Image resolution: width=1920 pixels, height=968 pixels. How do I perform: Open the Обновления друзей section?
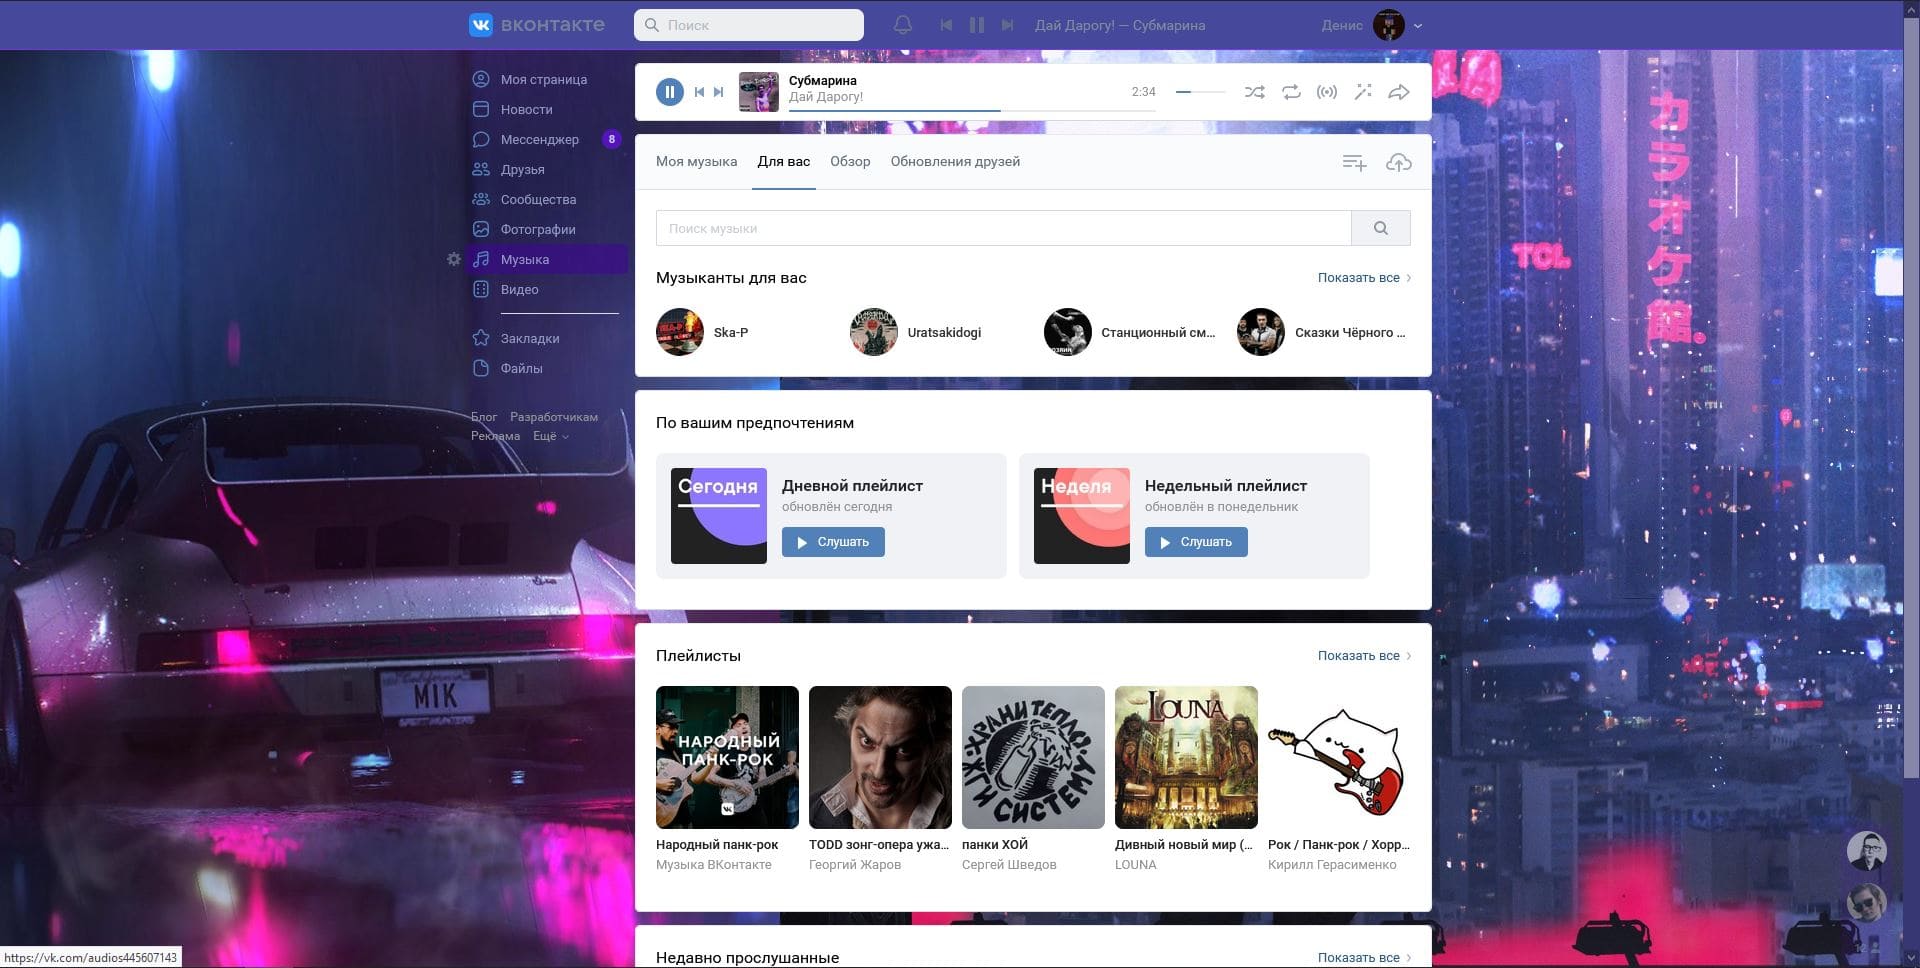[954, 161]
